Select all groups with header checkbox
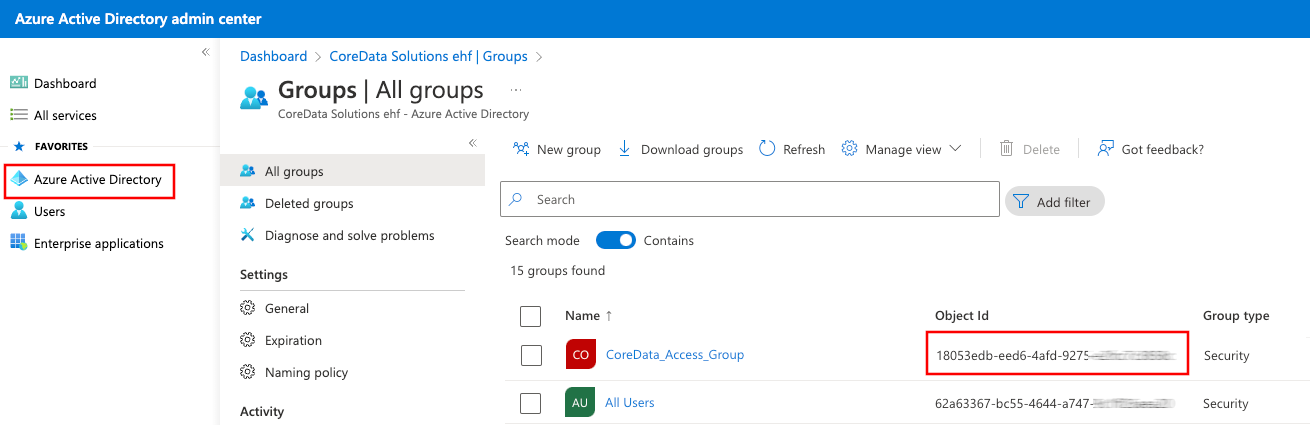 click(531, 316)
